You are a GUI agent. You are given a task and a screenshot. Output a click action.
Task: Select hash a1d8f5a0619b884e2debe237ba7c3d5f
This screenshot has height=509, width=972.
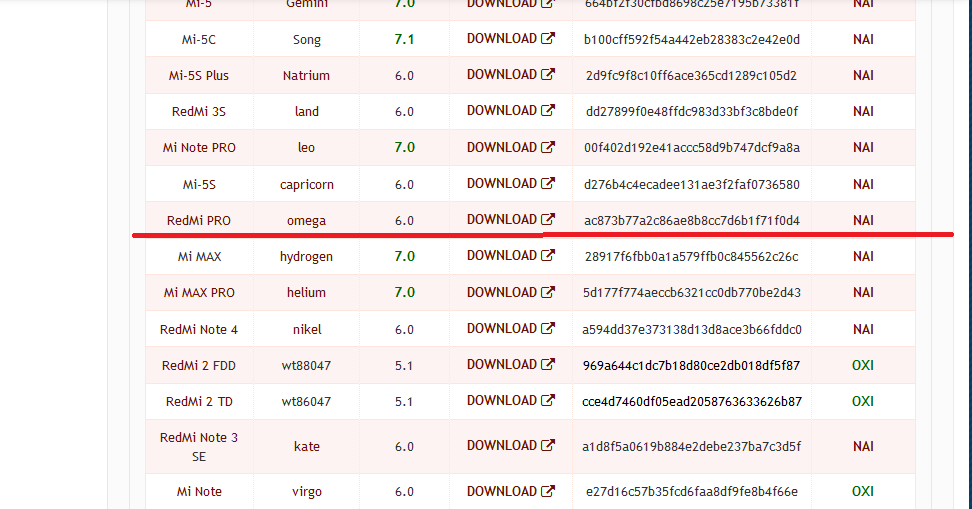[692, 446]
